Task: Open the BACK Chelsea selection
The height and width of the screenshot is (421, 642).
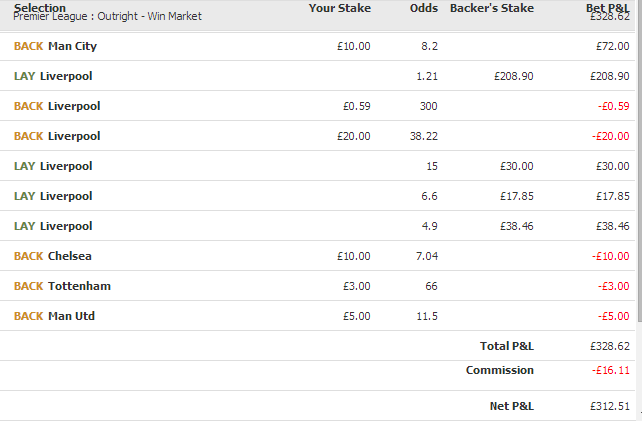Action: click(x=317, y=256)
